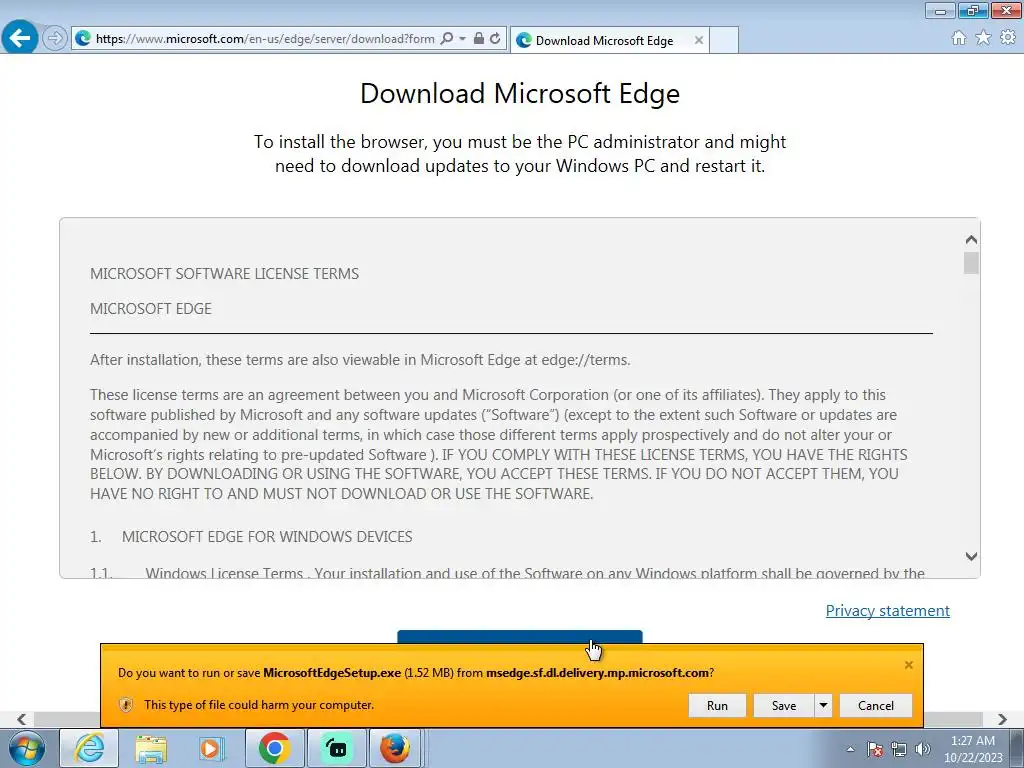Dismiss the download notification bar
This screenshot has height=768, width=1024.
(x=908, y=665)
